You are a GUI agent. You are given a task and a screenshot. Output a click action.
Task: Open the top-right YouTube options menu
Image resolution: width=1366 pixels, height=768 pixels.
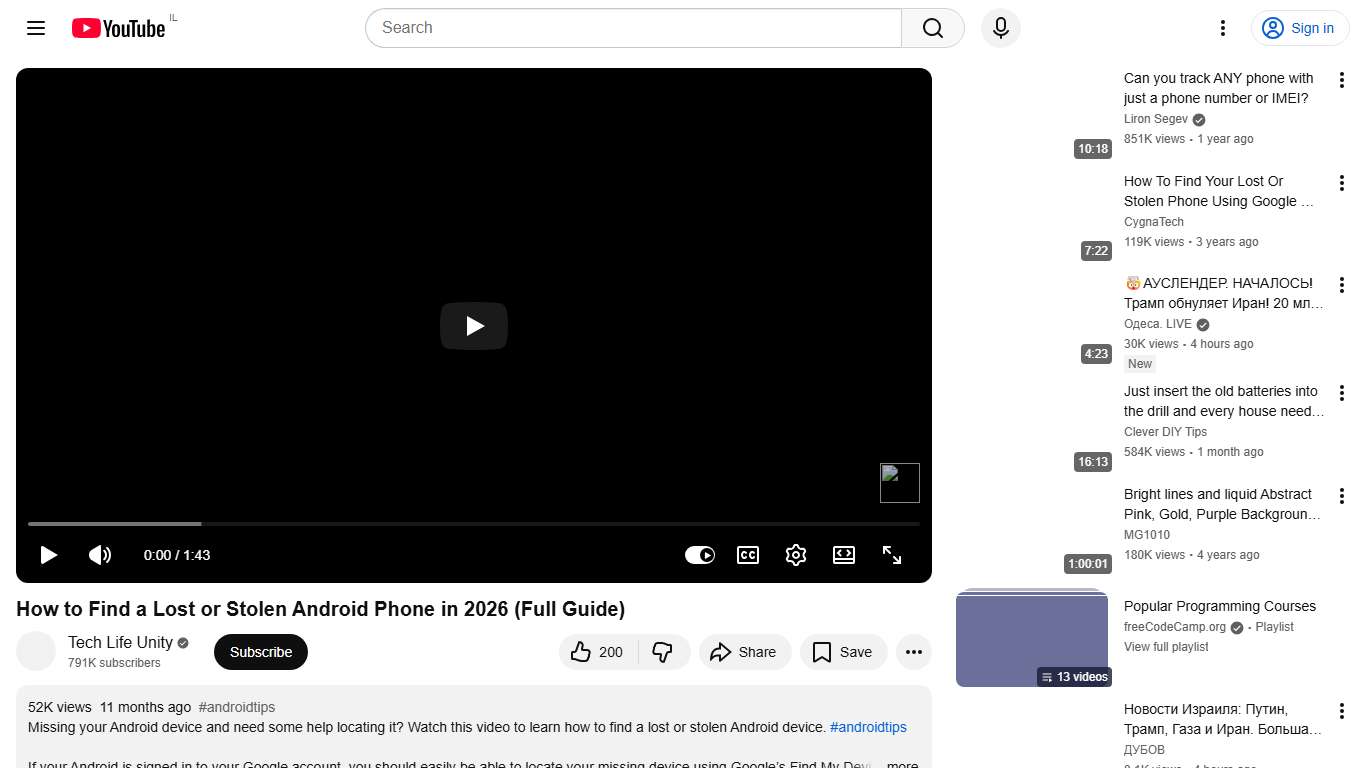pos(1222,28)
